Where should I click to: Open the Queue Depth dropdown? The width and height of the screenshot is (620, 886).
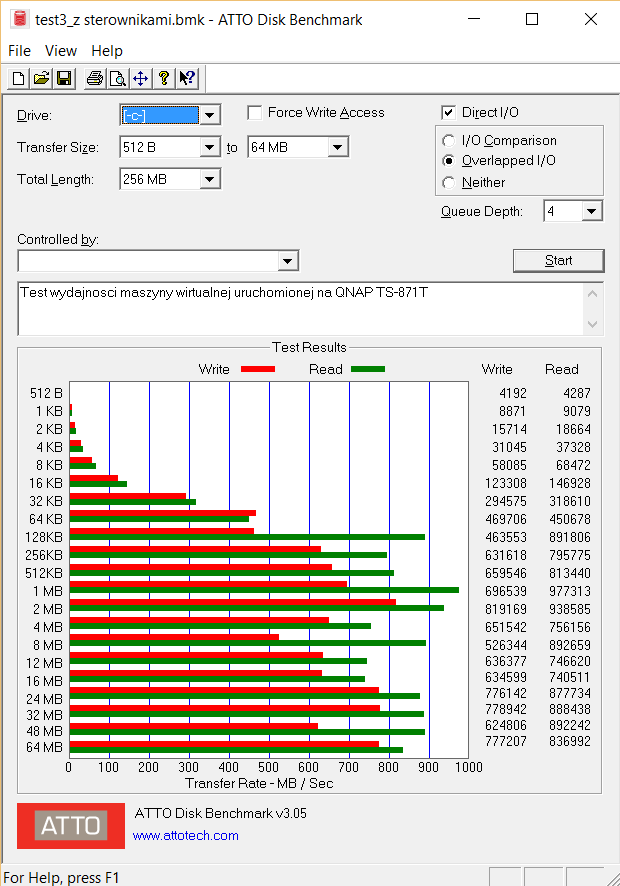pos(592,211)
